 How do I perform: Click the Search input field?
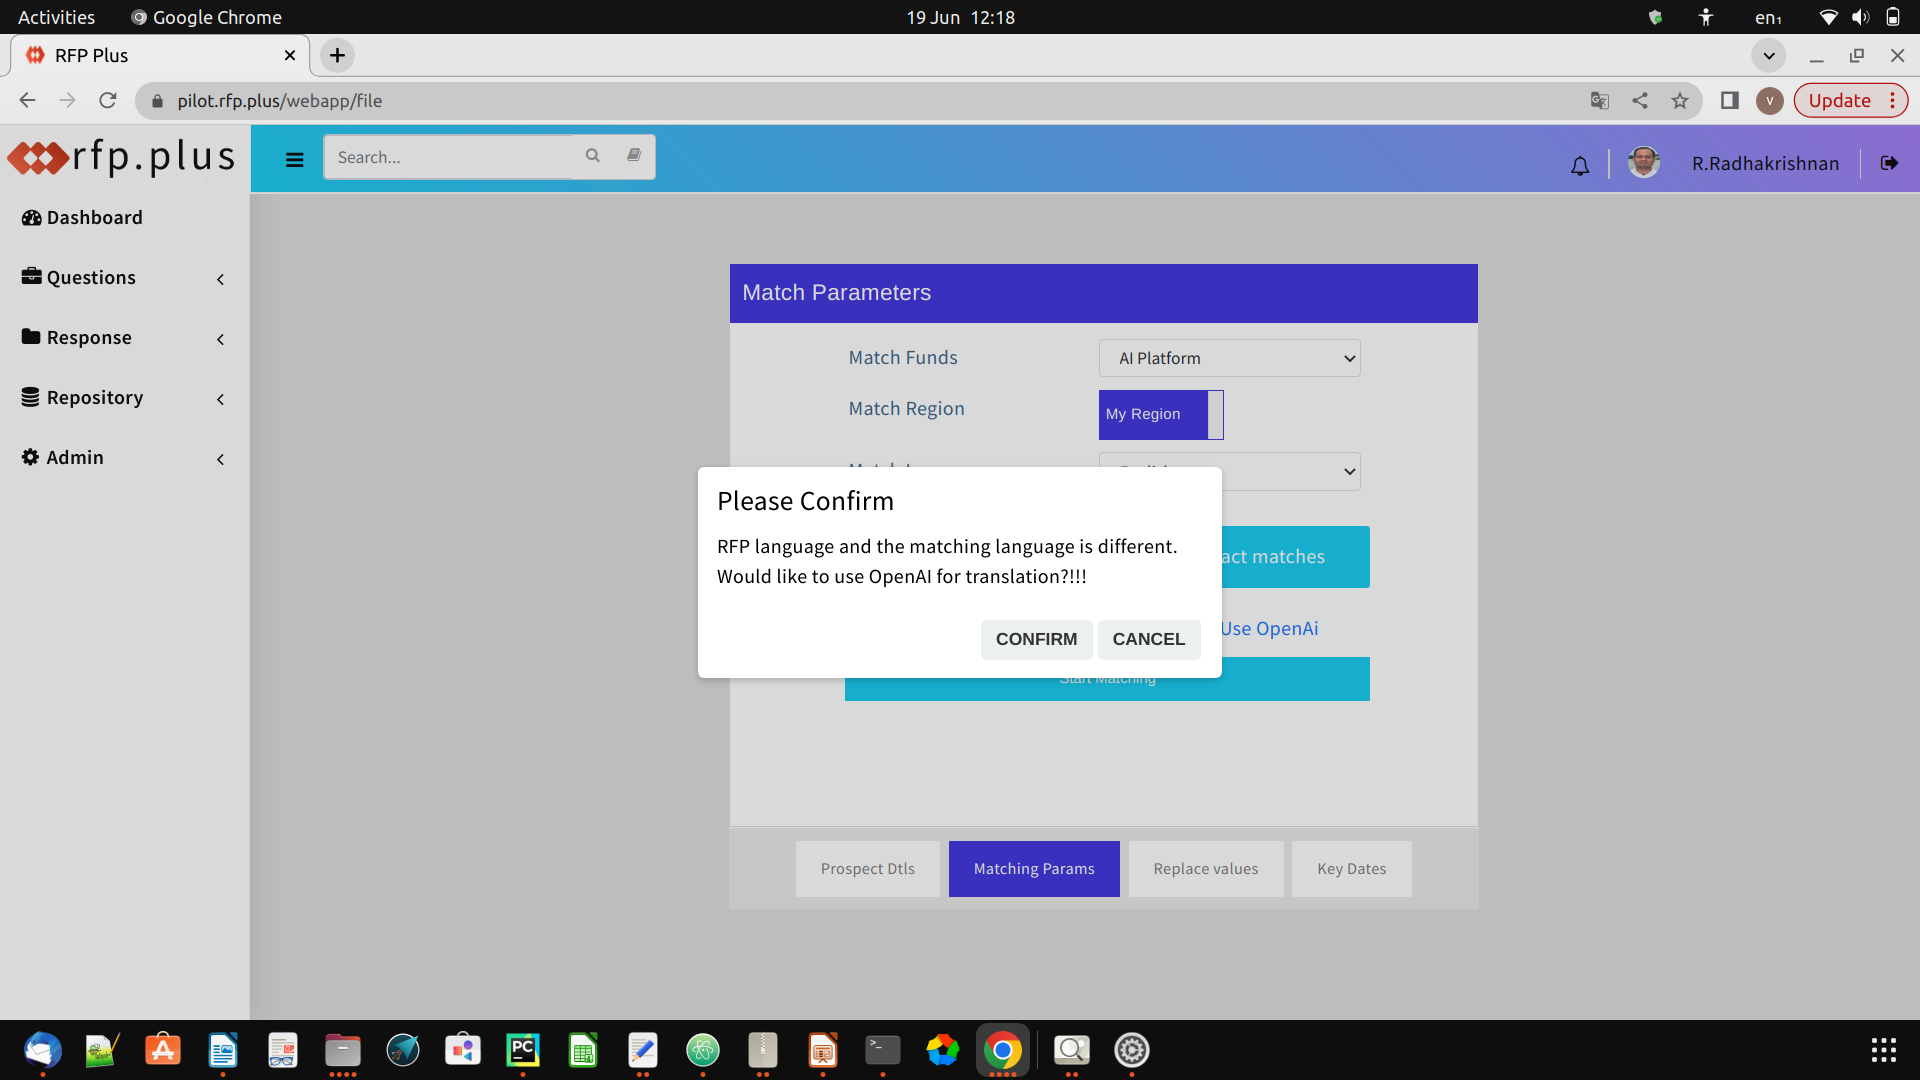click(x=450, y=157)
